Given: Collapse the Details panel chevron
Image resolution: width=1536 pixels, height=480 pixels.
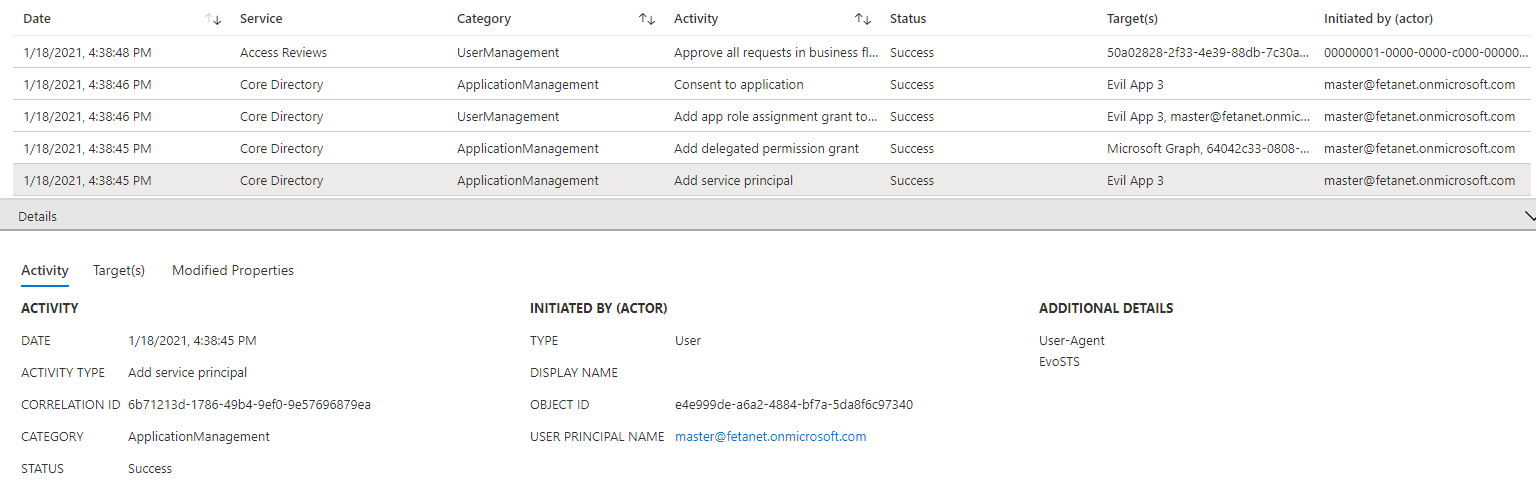Looking at the screenshot, I should point(1529,216).
